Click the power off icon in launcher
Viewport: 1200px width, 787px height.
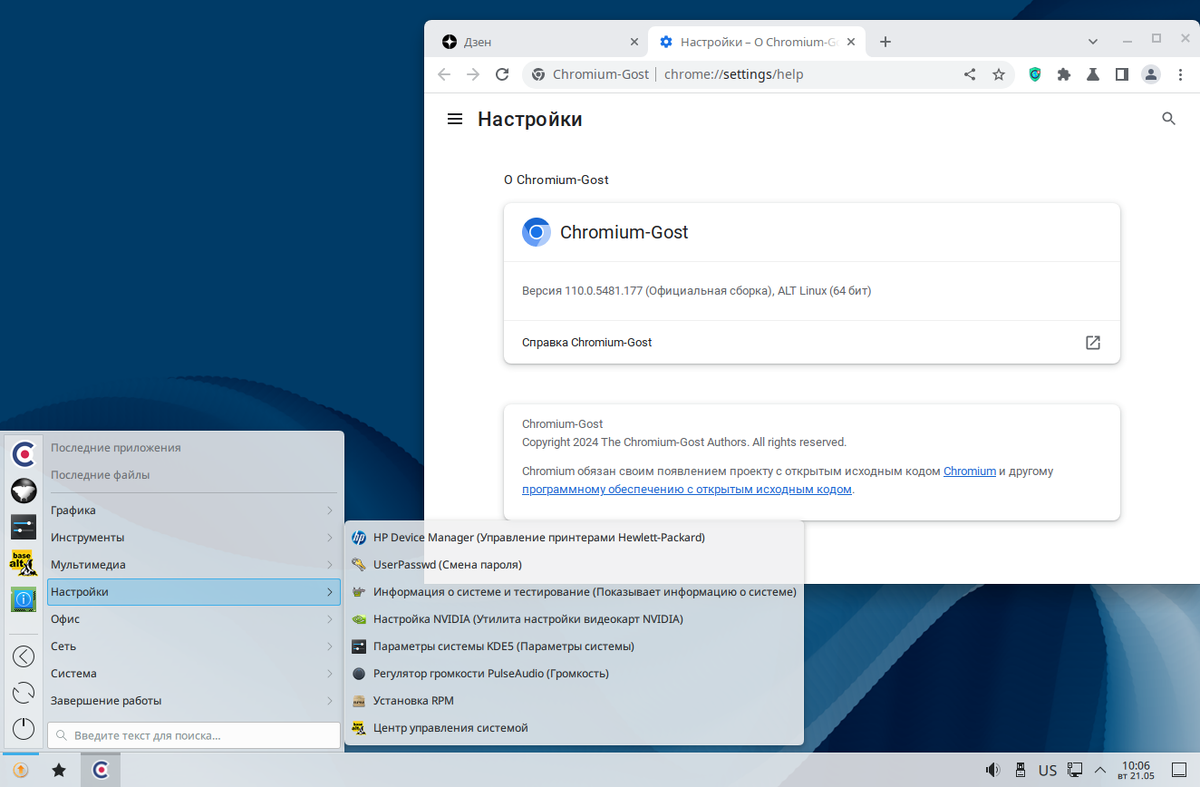(x=23, y=729)
